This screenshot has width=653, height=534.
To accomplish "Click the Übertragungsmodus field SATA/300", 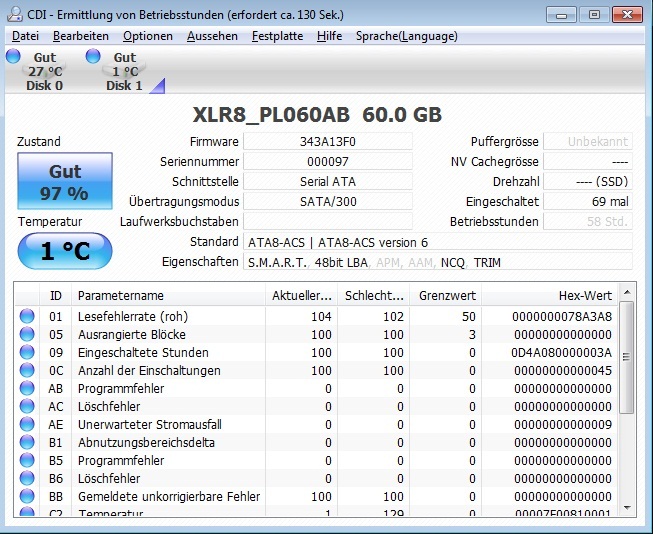I will 328,202.
